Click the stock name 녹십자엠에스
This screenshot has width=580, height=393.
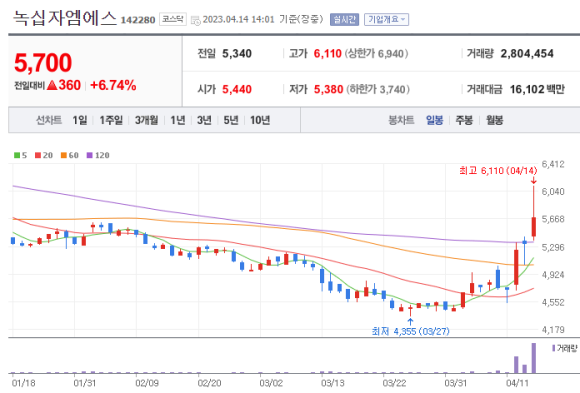[65, 19]
